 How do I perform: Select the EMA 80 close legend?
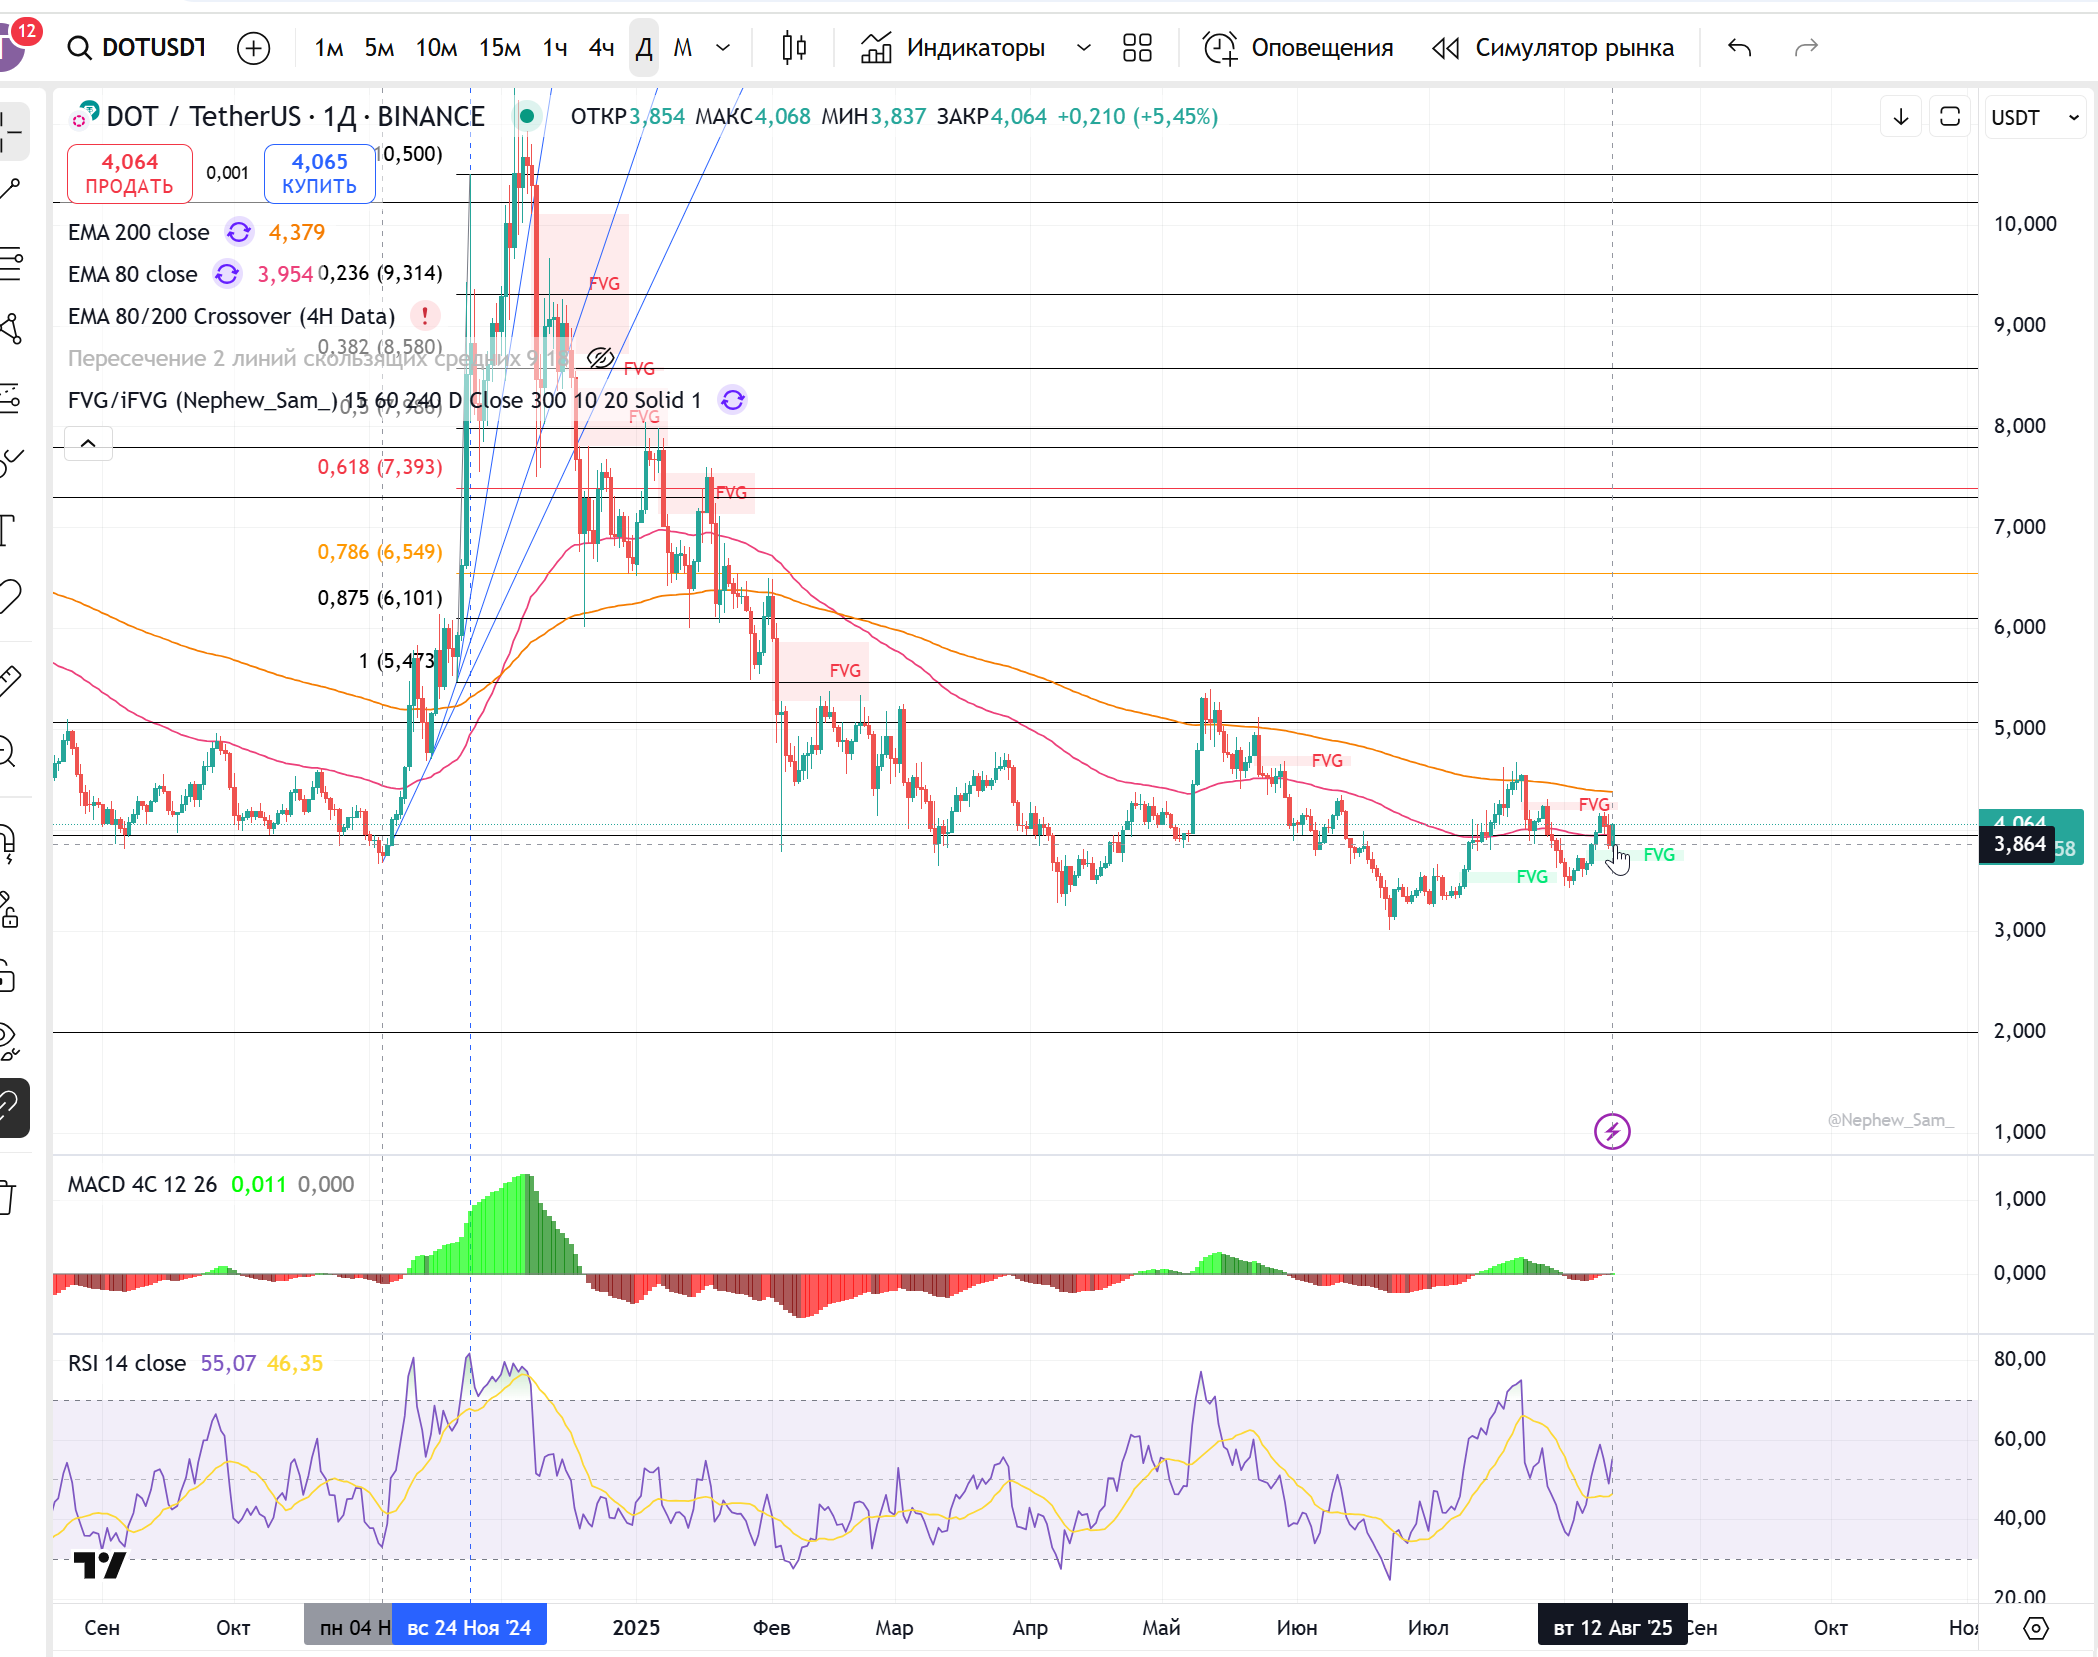pyautogui.click(x=133, y=274)
